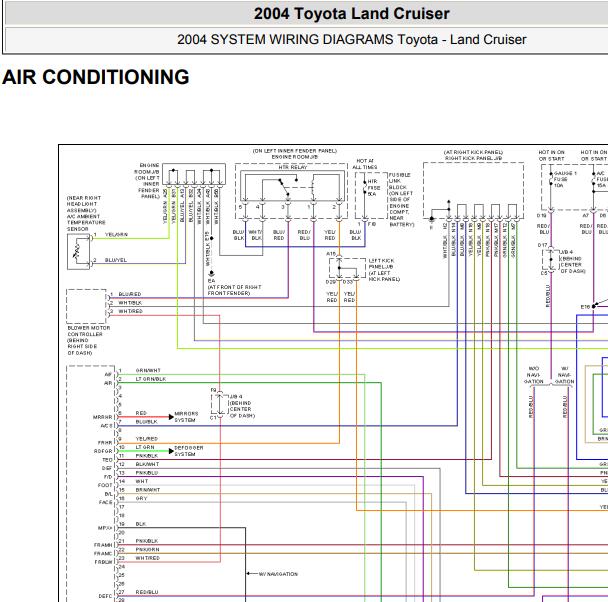The image size is (608, 602).
Task: Click the "FRBLW" terminal name
Action: [x=103, y=562]
